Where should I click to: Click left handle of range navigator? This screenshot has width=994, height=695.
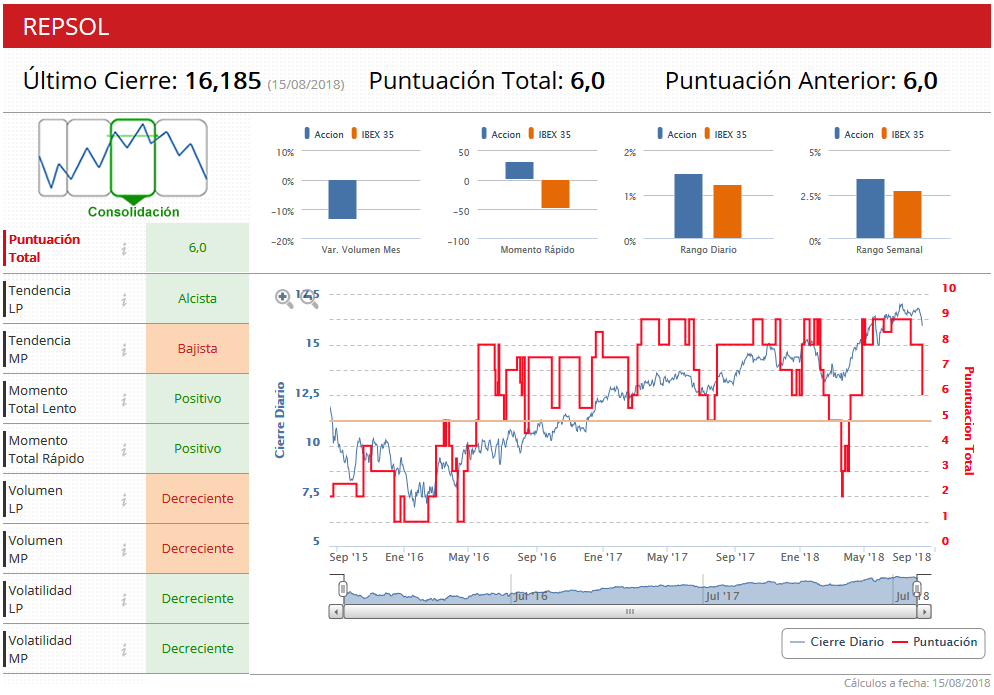[343, 589]
